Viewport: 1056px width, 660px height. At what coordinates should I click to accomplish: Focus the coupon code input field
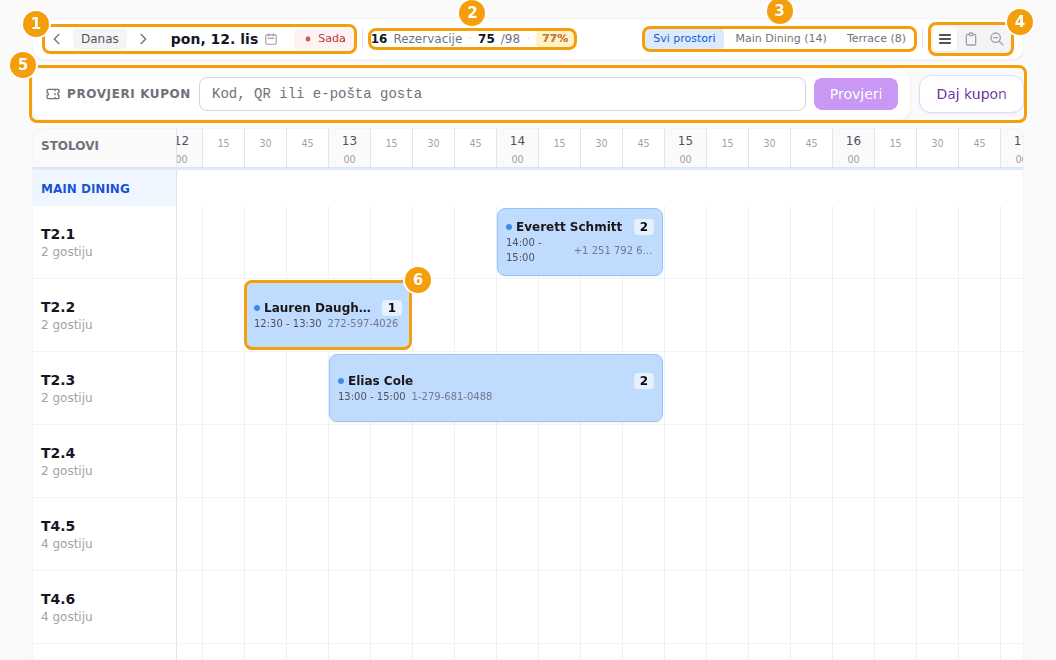[x=502, y=94]
